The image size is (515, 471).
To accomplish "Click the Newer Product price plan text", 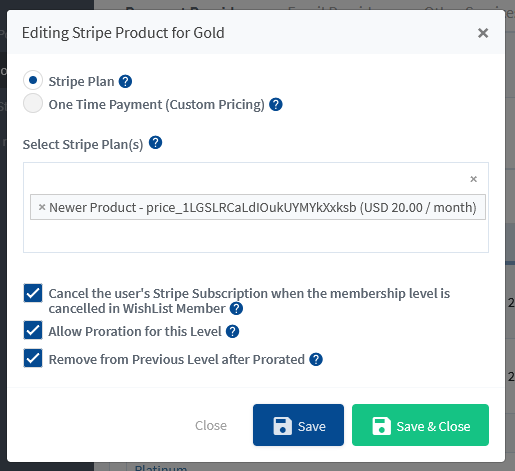I will tap(263, 207).
